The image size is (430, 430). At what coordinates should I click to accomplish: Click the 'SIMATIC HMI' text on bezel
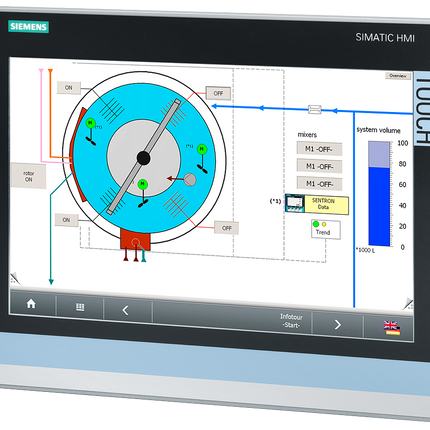(385, 38)
